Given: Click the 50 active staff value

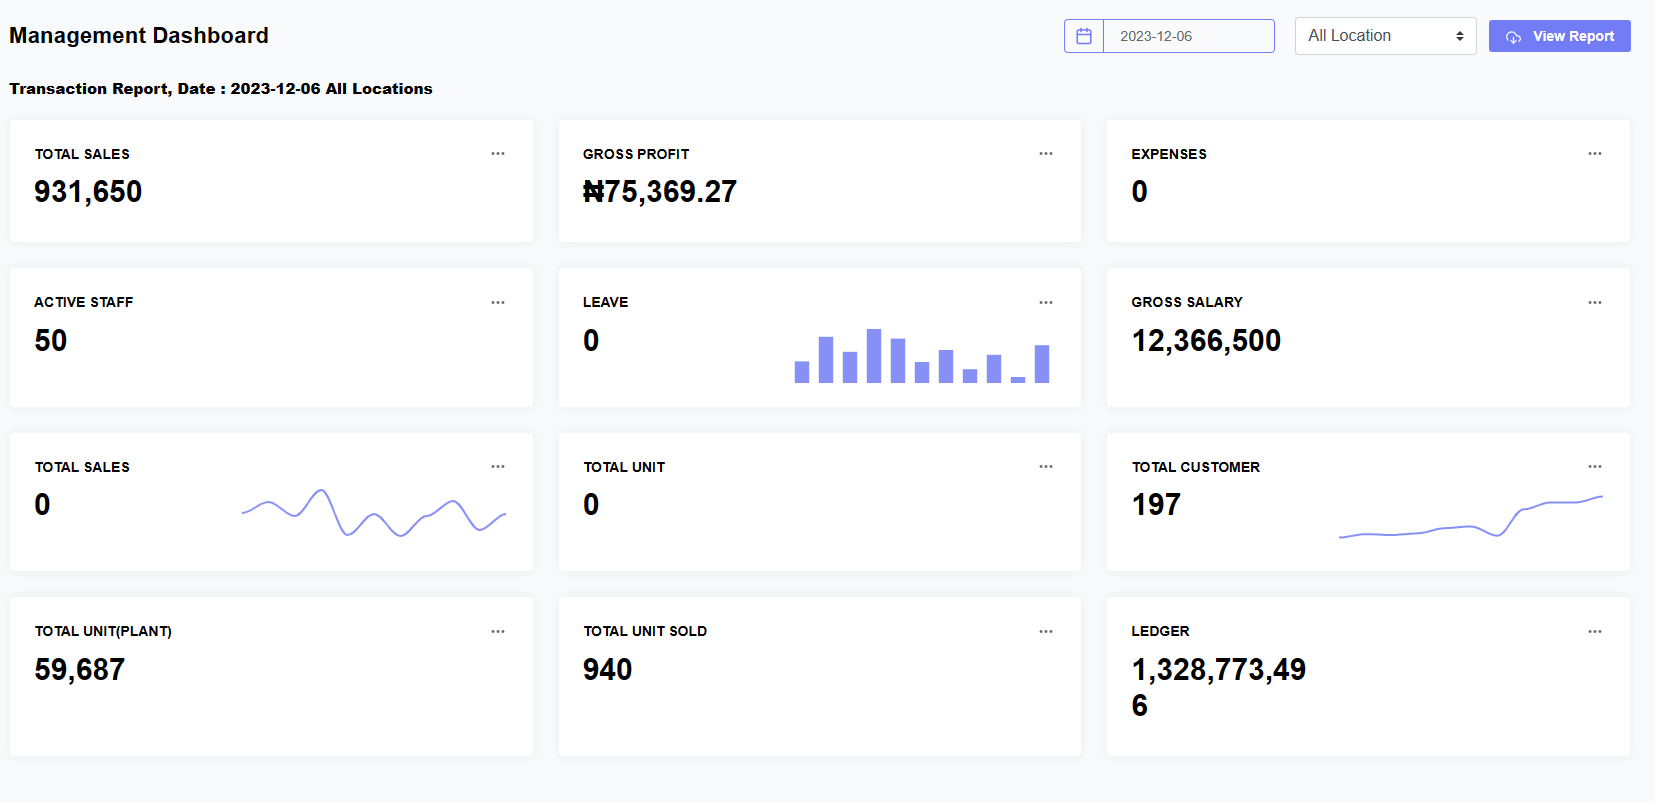Looking at the screenshot, I should 51,341.
